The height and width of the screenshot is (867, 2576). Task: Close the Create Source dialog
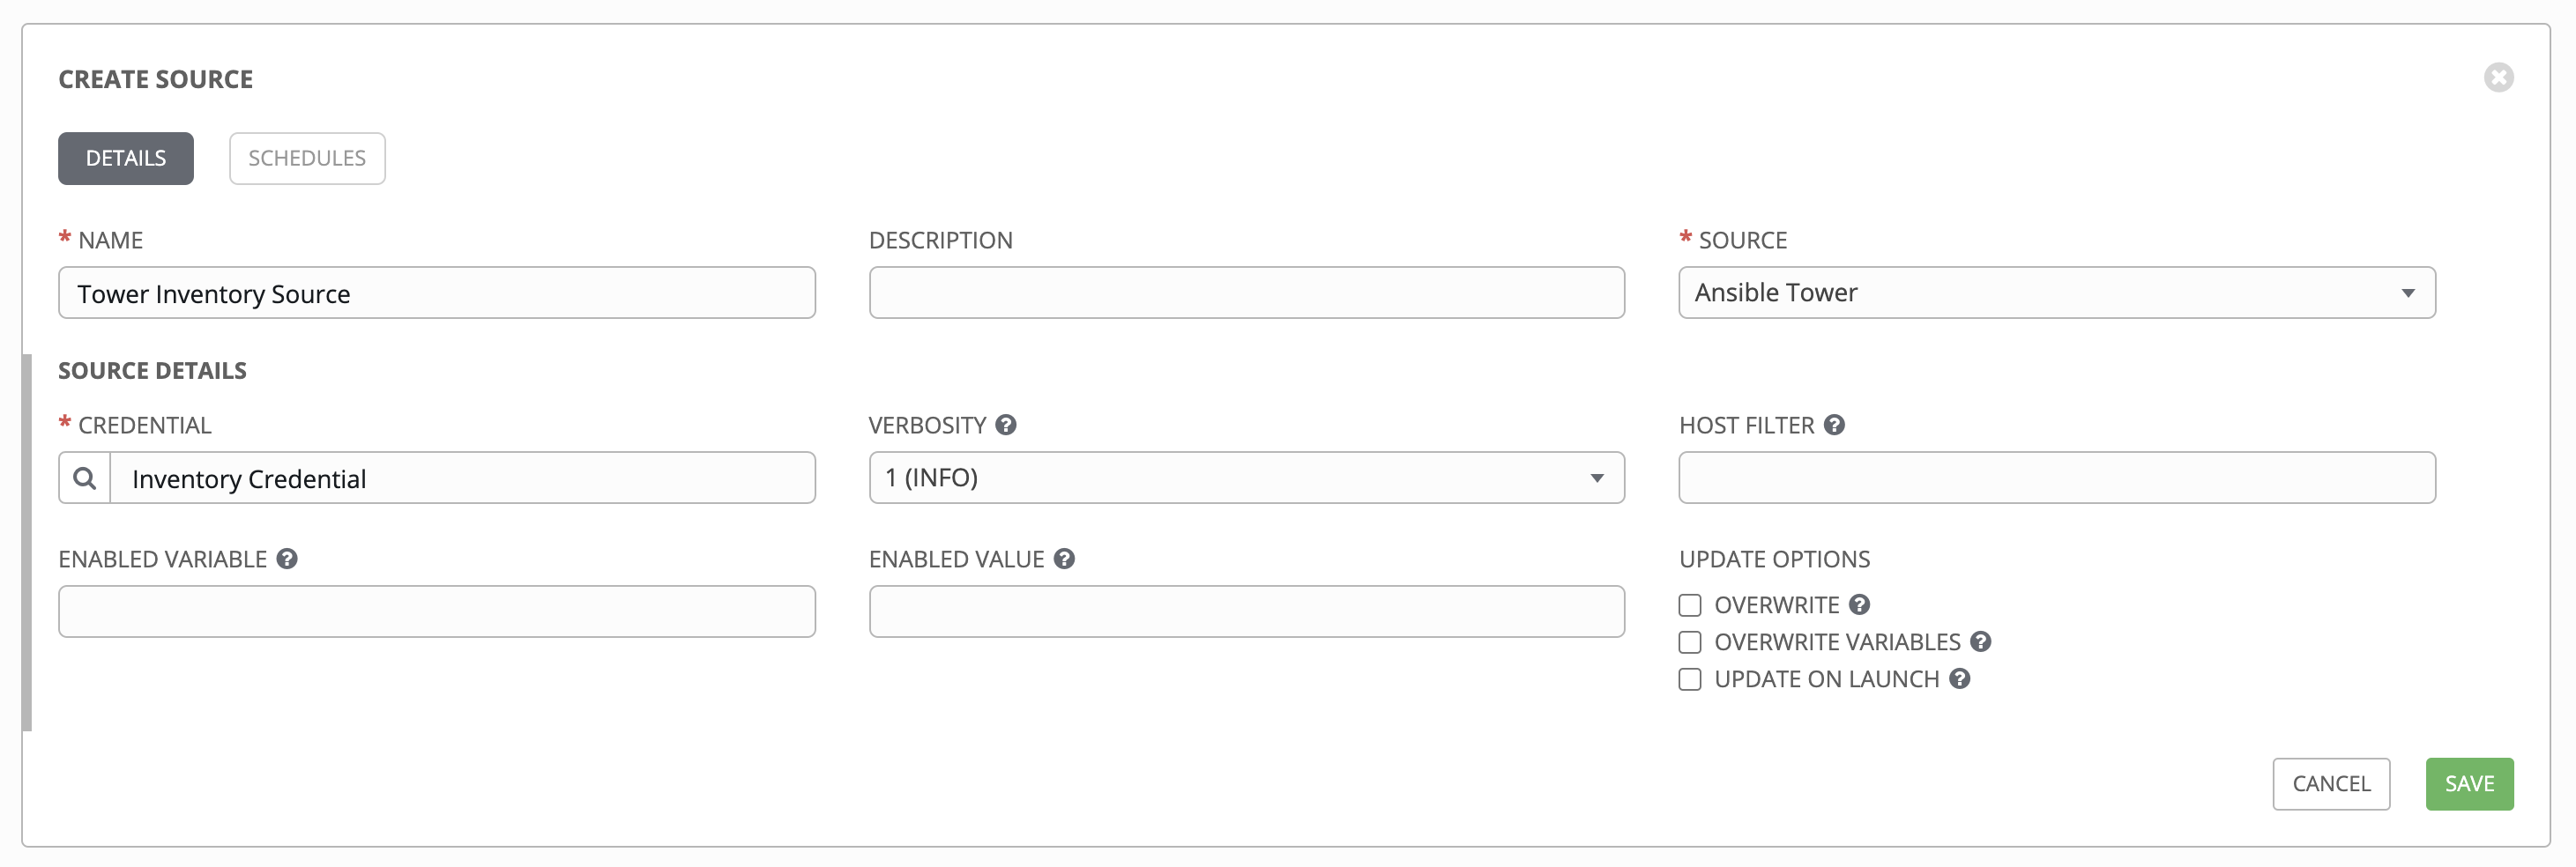tap(2498, 78)
